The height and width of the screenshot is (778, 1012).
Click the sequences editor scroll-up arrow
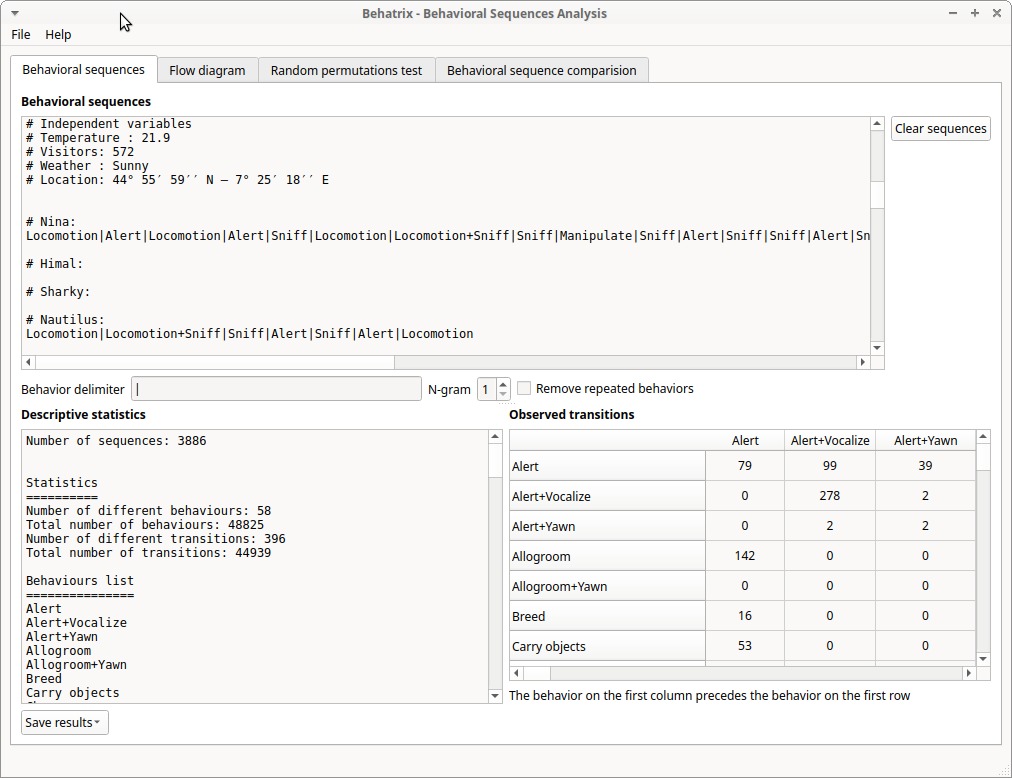coord(876,123)
